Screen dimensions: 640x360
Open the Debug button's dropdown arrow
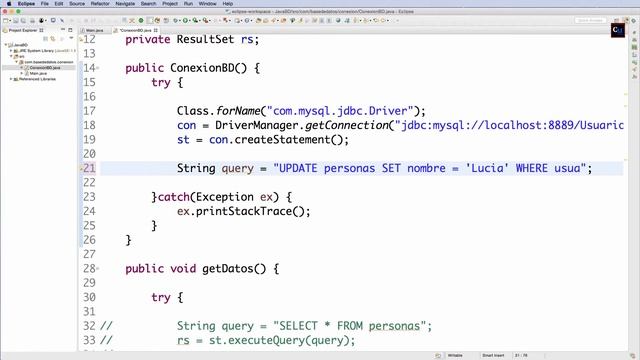(x=180, y=20)
